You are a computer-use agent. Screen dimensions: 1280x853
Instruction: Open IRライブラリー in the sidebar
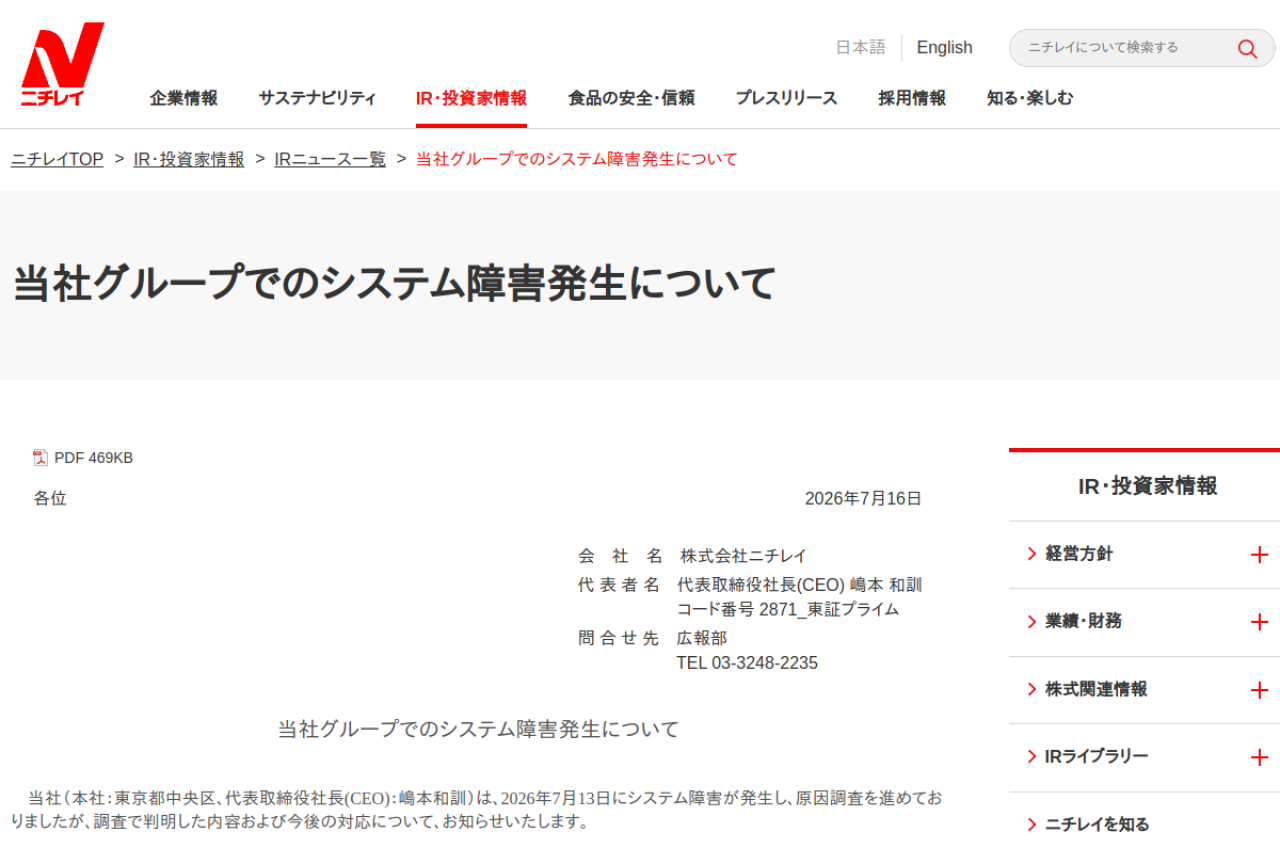(1096, 757)
